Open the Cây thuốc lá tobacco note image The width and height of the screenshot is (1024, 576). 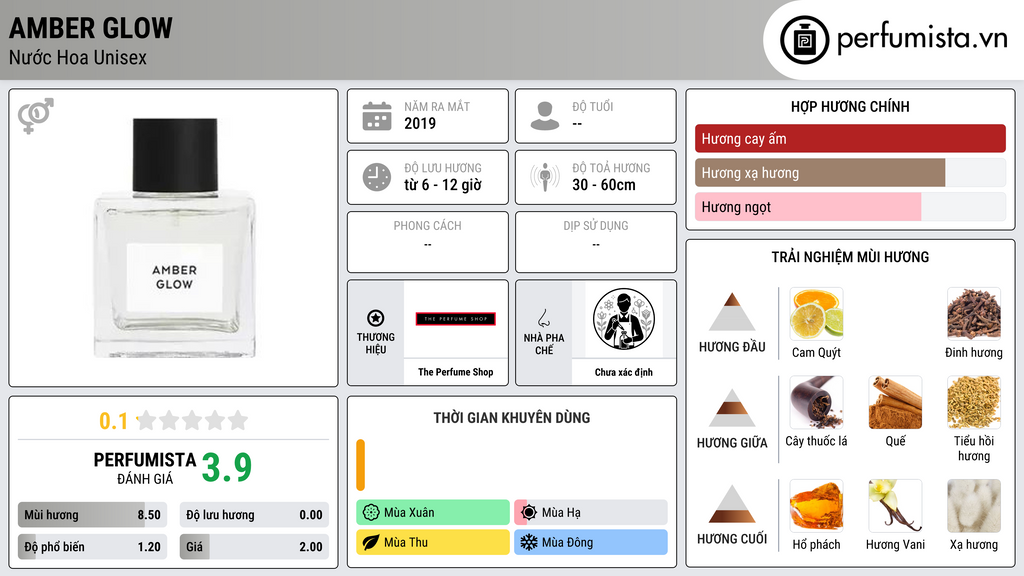816,402
